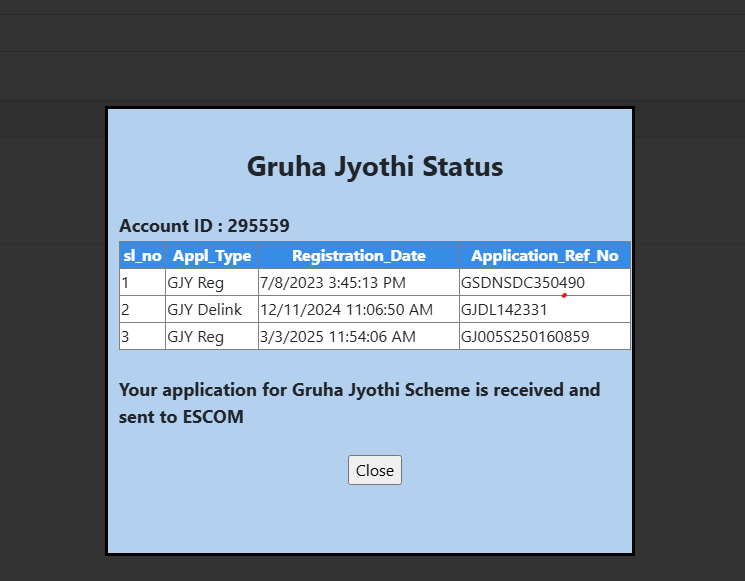Select the Application_Ref_No column header

click(544, 256)
